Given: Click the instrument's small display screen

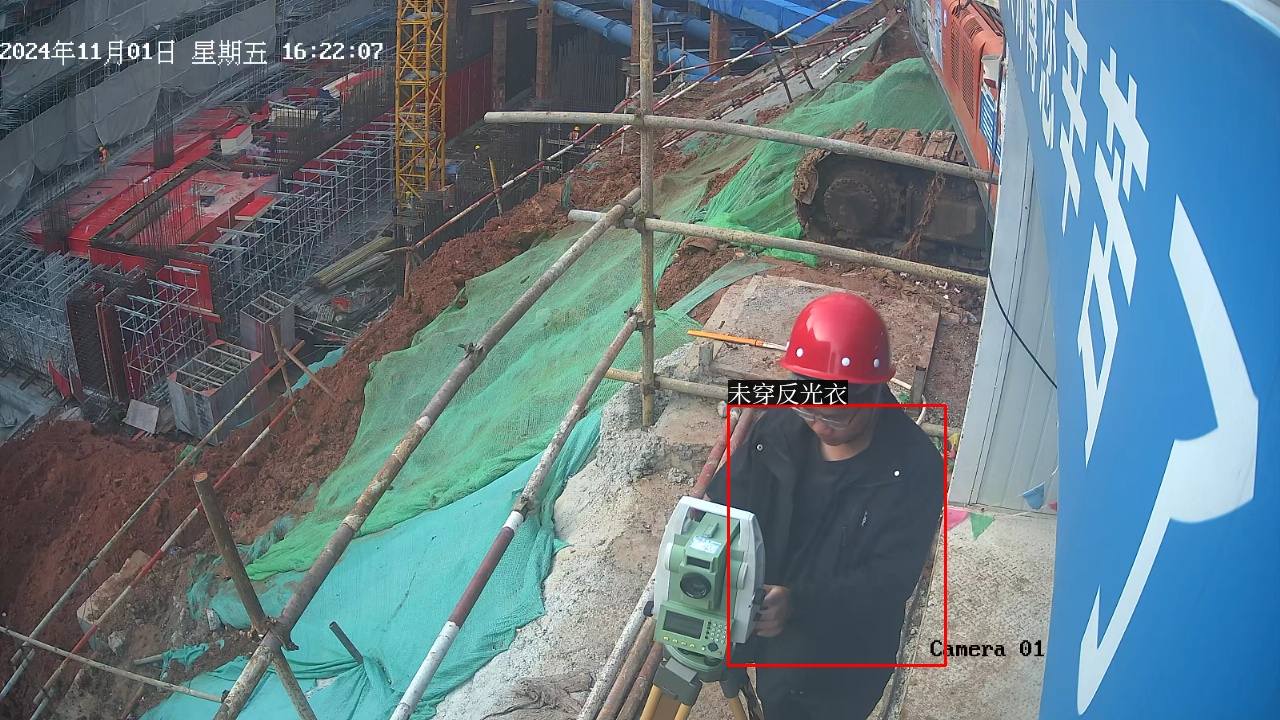Looking at the screenshot, I should [682, 623].
